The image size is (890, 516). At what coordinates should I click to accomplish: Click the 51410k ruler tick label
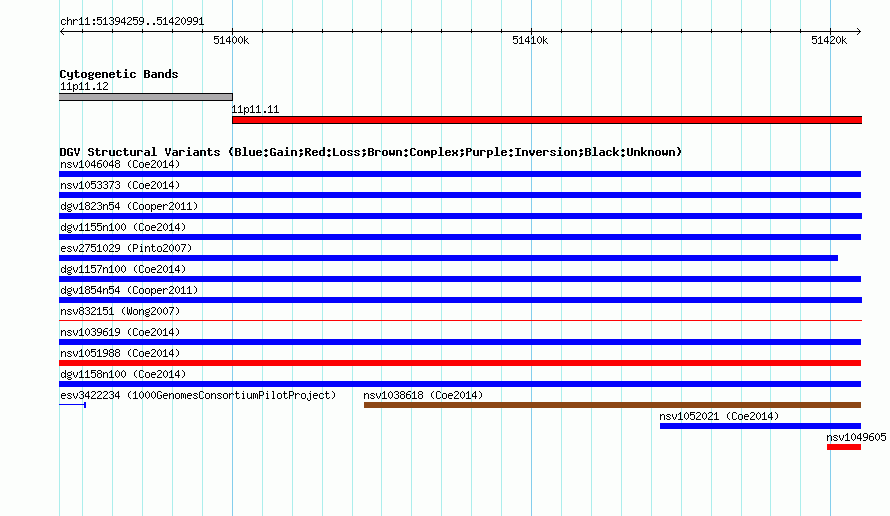point(530,40)
